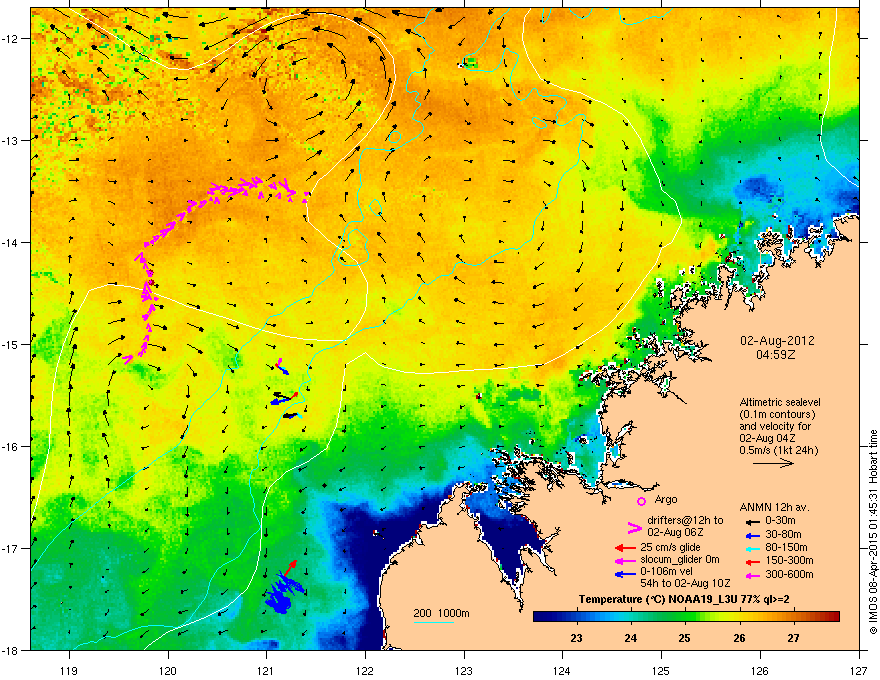
Task: Click the red glide arrow above the blue glider cluster
Action: click(290, 567)
